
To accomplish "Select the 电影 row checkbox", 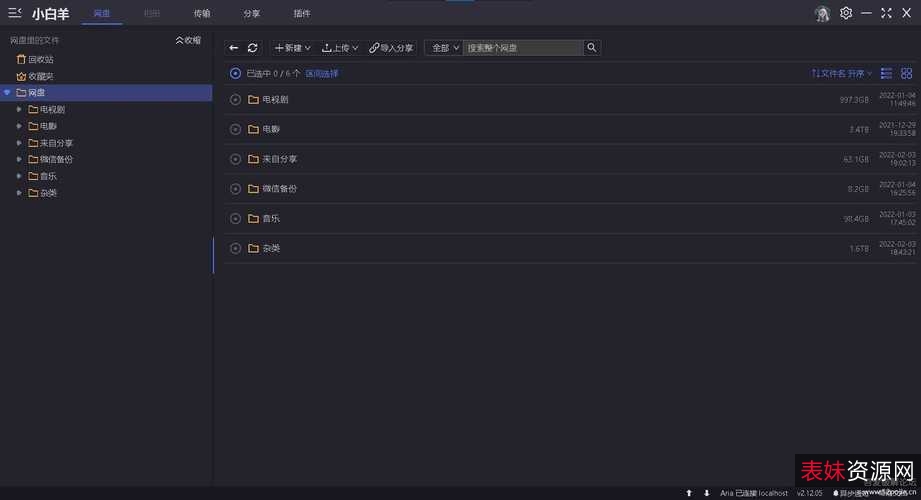I will pos(236,129).
